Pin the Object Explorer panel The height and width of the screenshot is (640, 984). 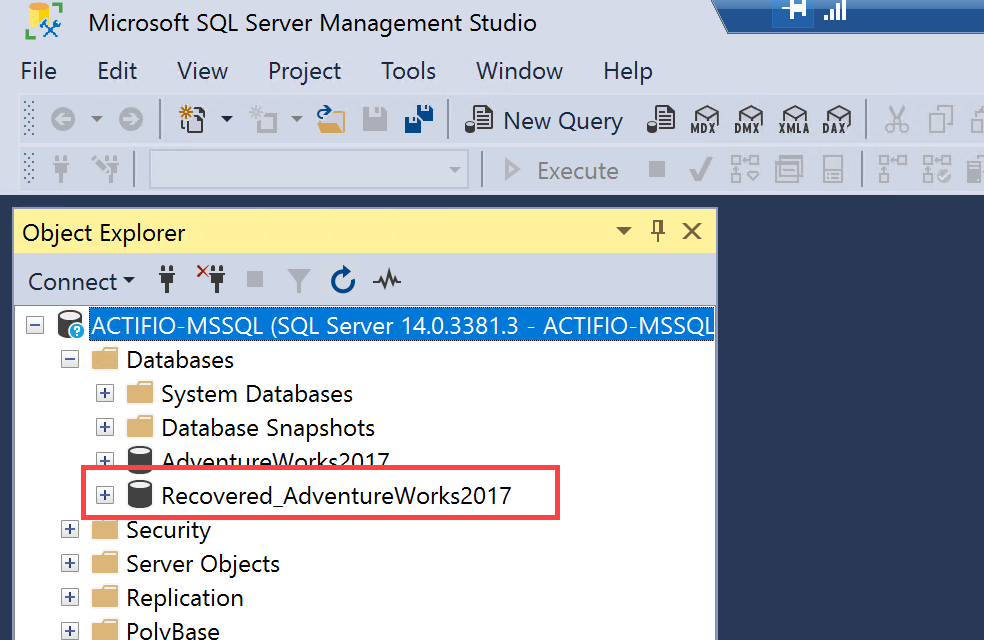(658, 231)
